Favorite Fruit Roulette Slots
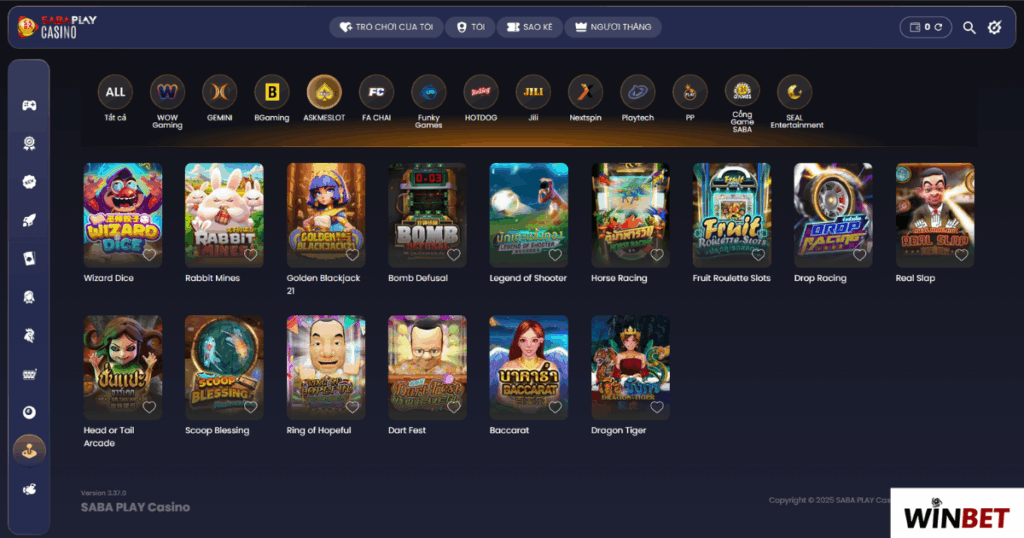This screenshot has width=1024, height=538. click(x=758, y=255)
